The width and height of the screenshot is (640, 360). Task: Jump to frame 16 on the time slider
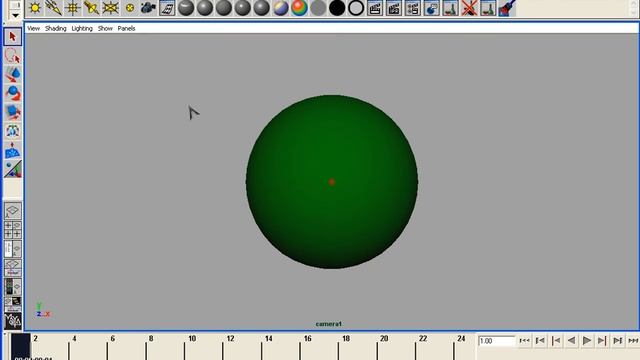pyautogui.click(x=307, y=339)
